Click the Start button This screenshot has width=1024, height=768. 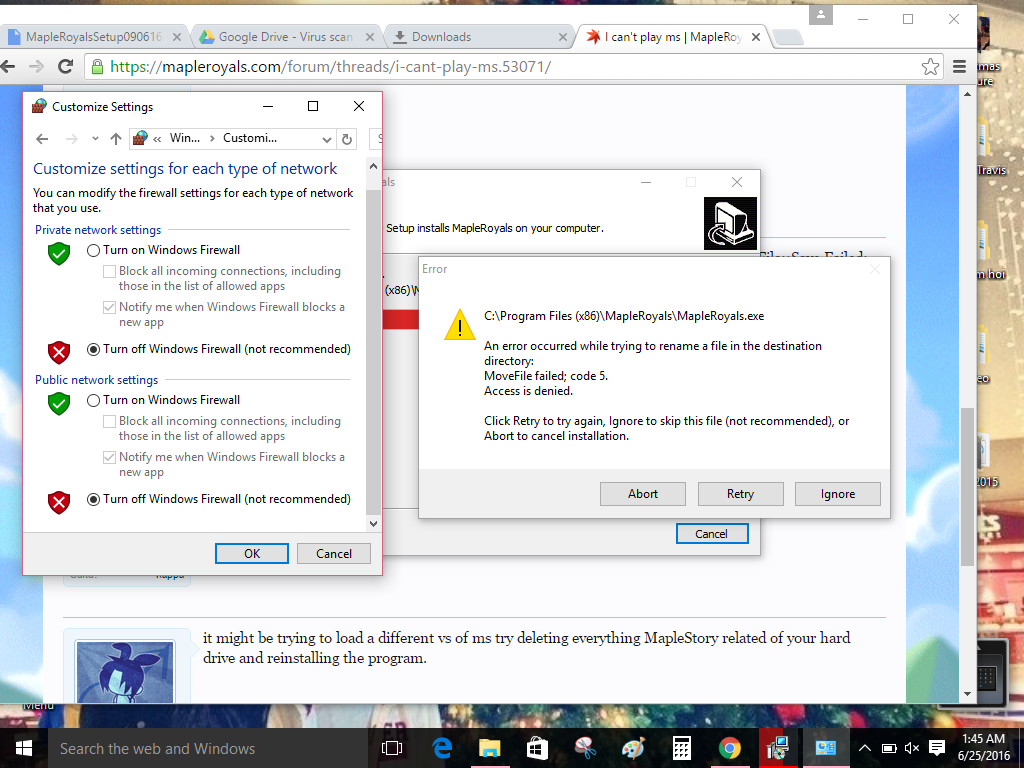(24, 748)
